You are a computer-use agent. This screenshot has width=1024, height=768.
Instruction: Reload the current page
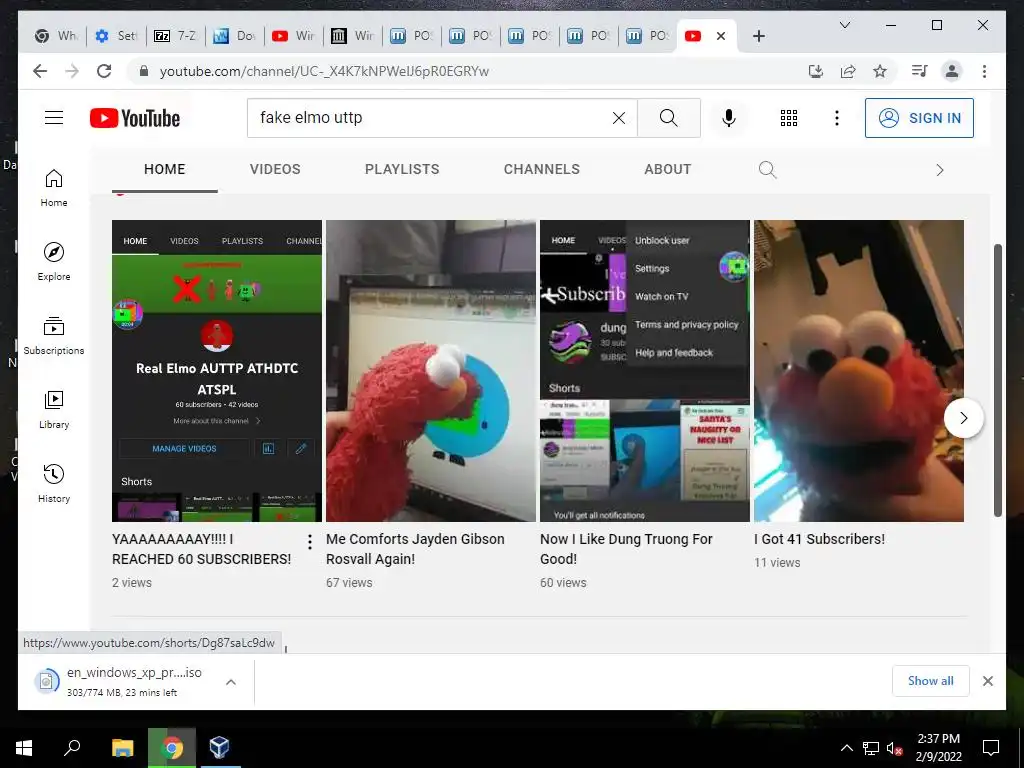(104, 71)
